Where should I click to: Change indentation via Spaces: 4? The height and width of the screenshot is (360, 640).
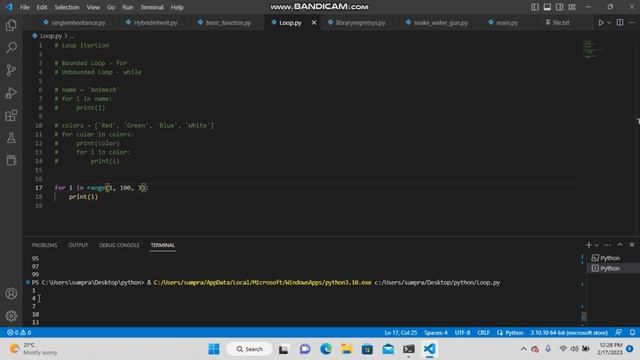(436, 333)
